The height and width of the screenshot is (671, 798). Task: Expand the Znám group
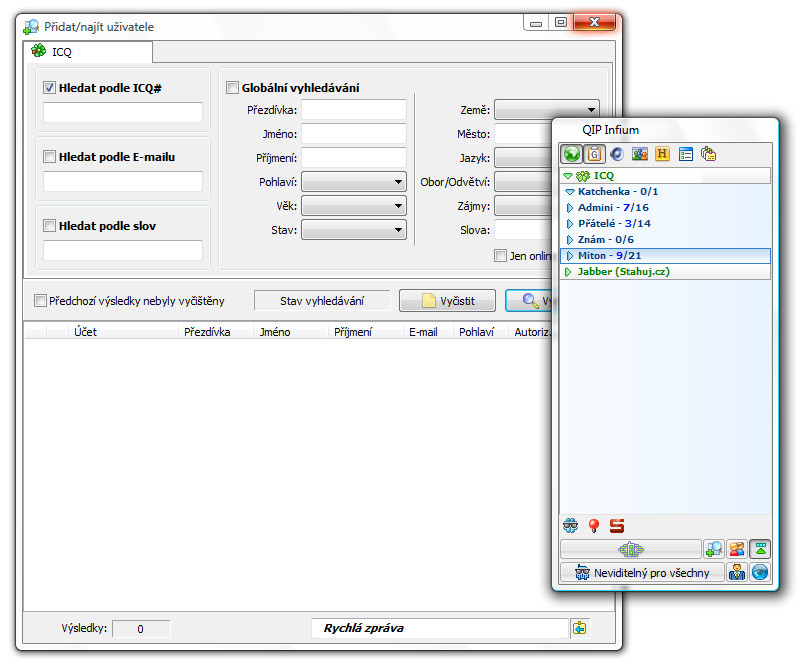click(x=570, y=240)
